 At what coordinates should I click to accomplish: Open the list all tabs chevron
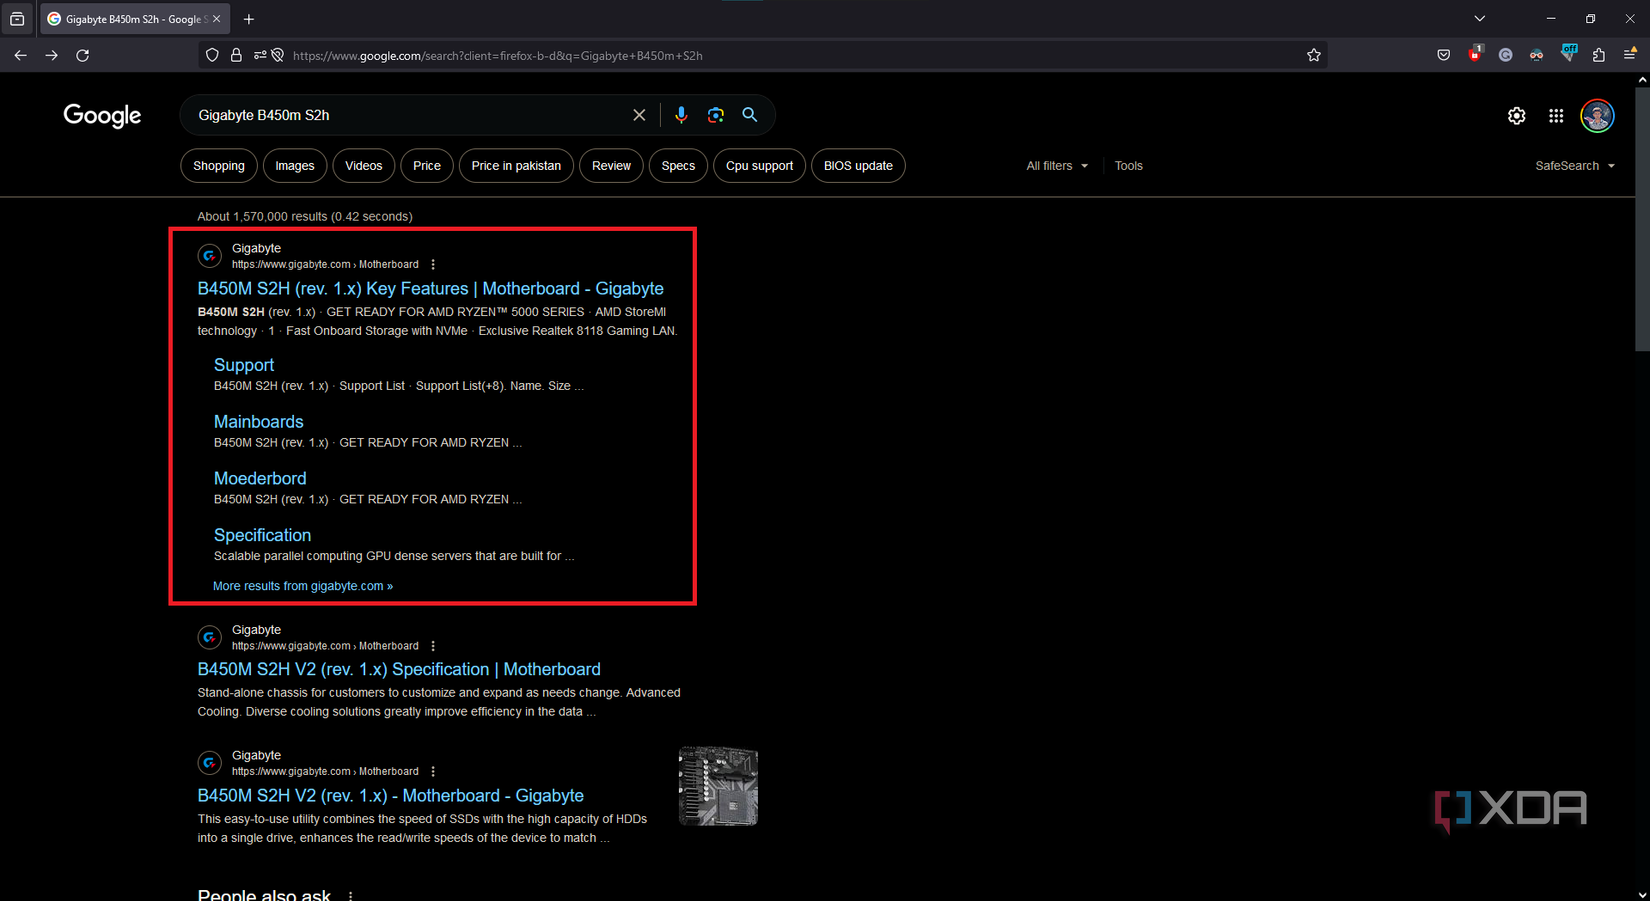1480,19
